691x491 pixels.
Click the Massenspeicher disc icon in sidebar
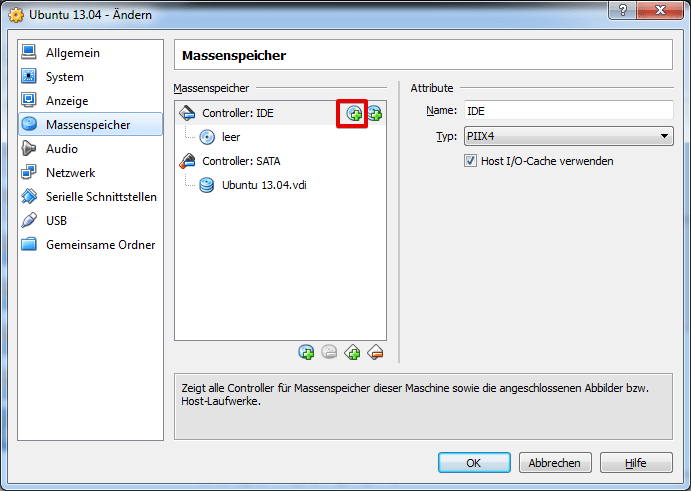click(x=29, y=124)
